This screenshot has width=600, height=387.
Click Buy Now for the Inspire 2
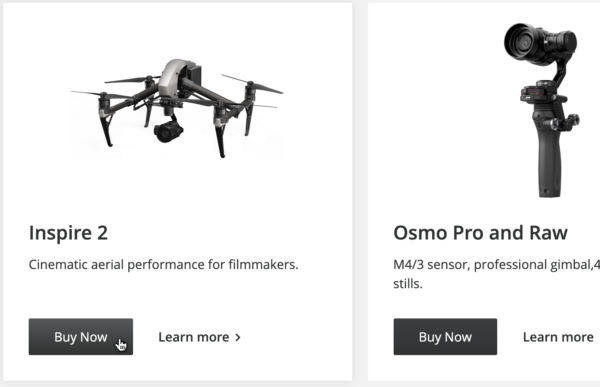click(81, 336)
